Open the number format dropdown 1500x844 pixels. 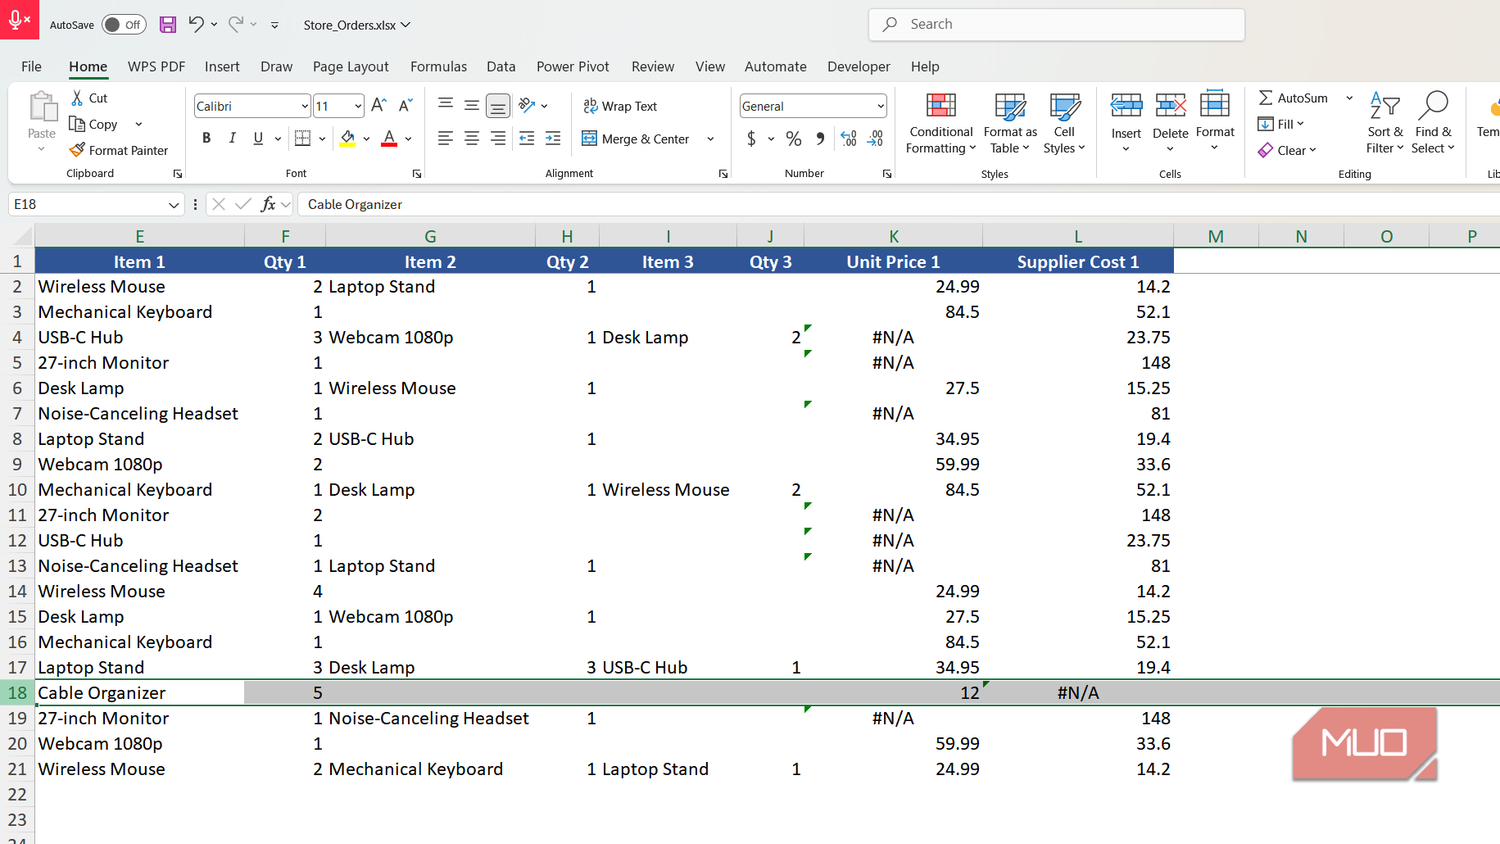click(x=880, y=106)
